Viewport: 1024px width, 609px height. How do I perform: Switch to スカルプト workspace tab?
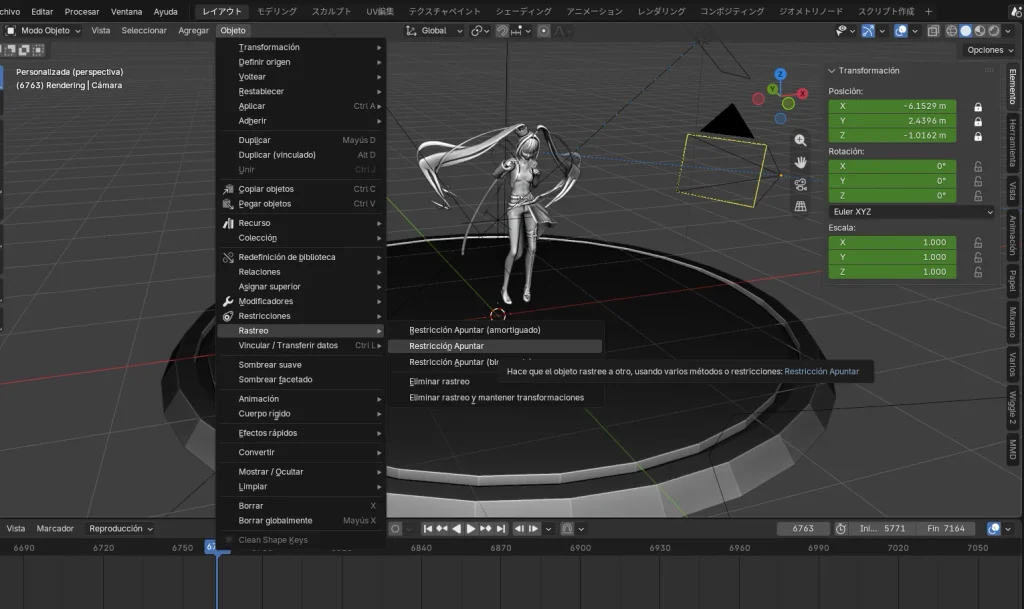click(x=331, y=12)
